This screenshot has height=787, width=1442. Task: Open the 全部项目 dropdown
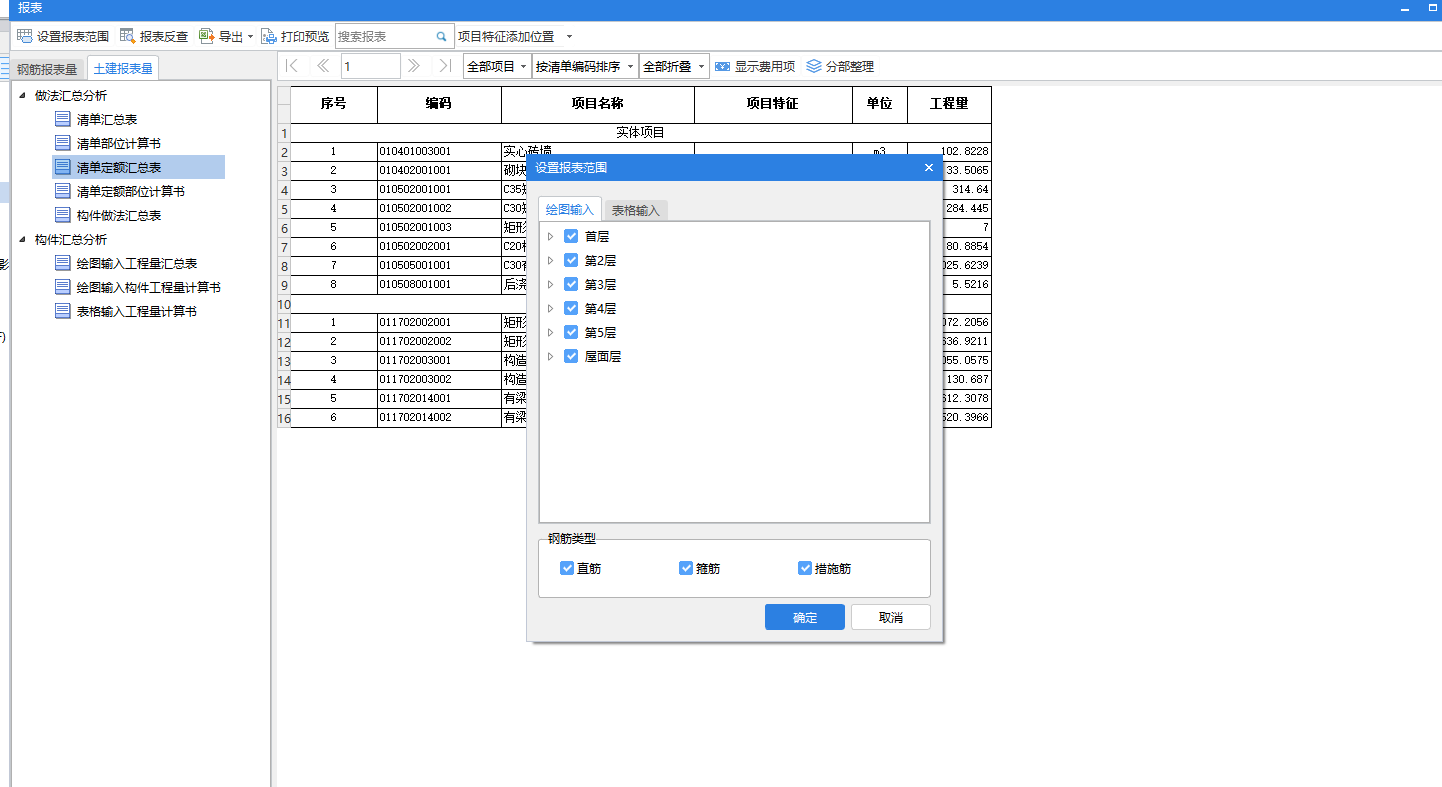497,66
